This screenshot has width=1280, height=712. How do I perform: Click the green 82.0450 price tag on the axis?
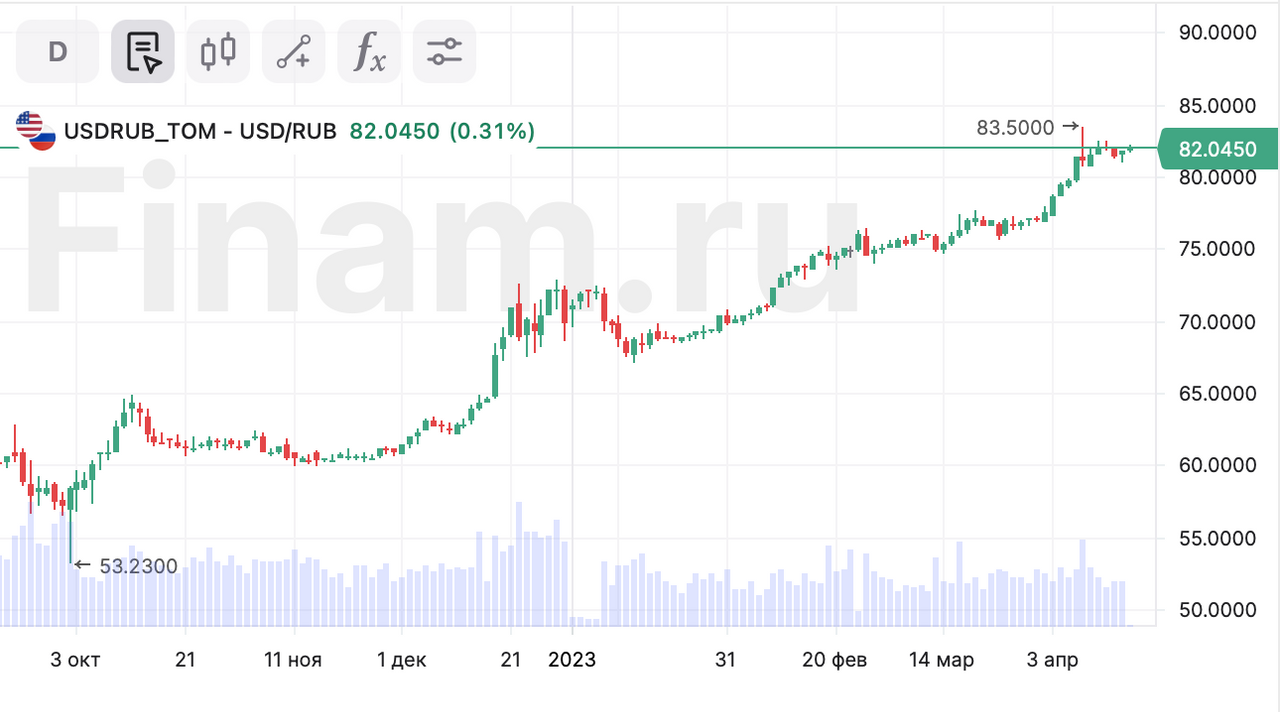[1218, 149]
